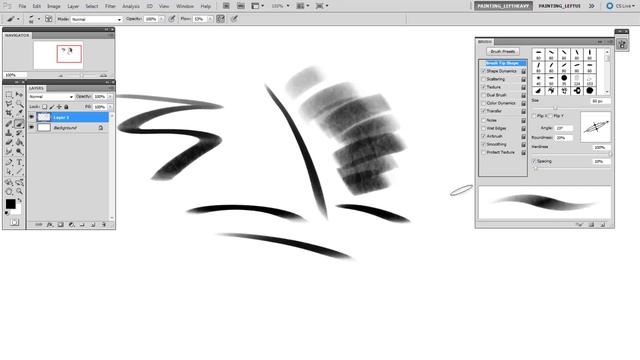This screenshot has height=360, width=640.
Task: Switch to PAINTING_LEFTUSE workspace
Action: tap(559, 6)
